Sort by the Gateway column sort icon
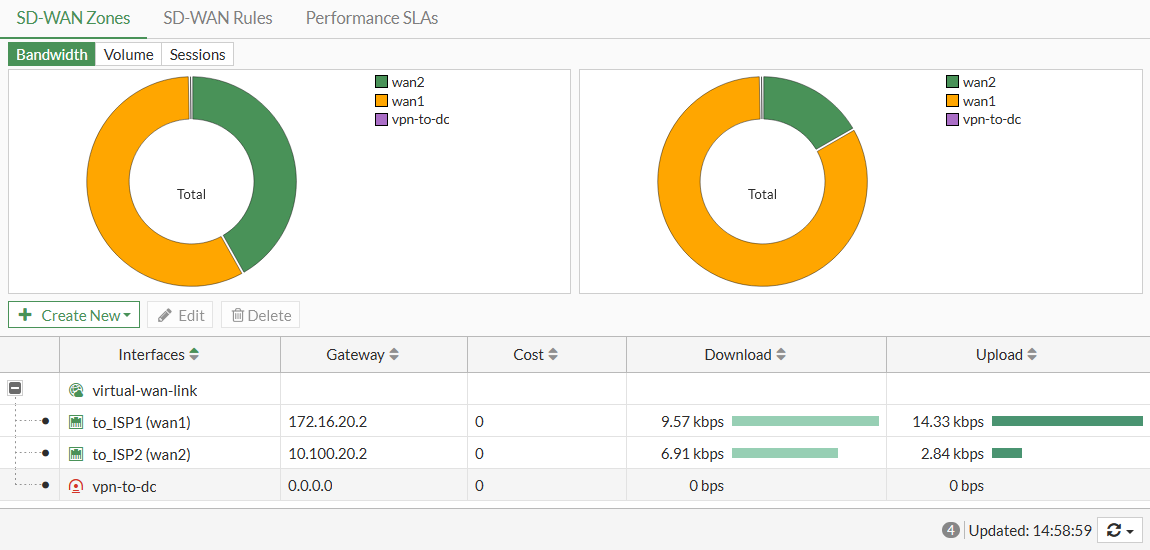The height and width of the screenshot is (550, 1150). tap(394, 355)
